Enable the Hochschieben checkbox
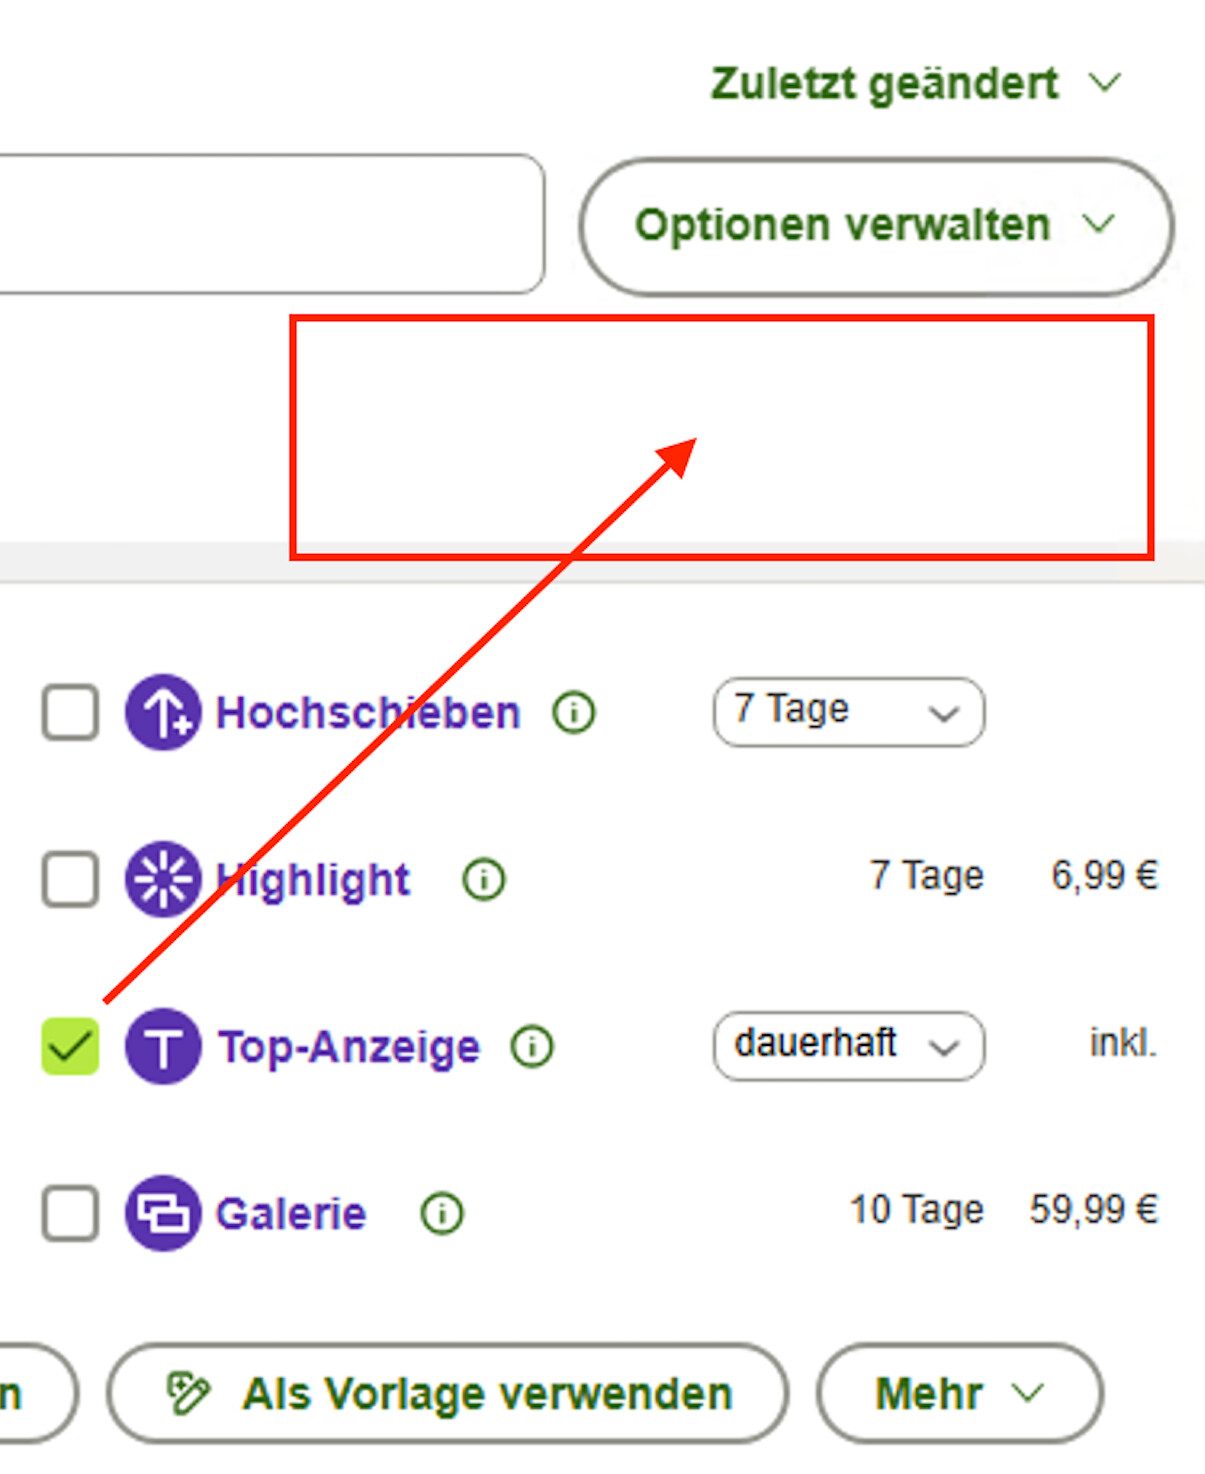Screen dimensions: 1205x1474 tap(70, 713)
